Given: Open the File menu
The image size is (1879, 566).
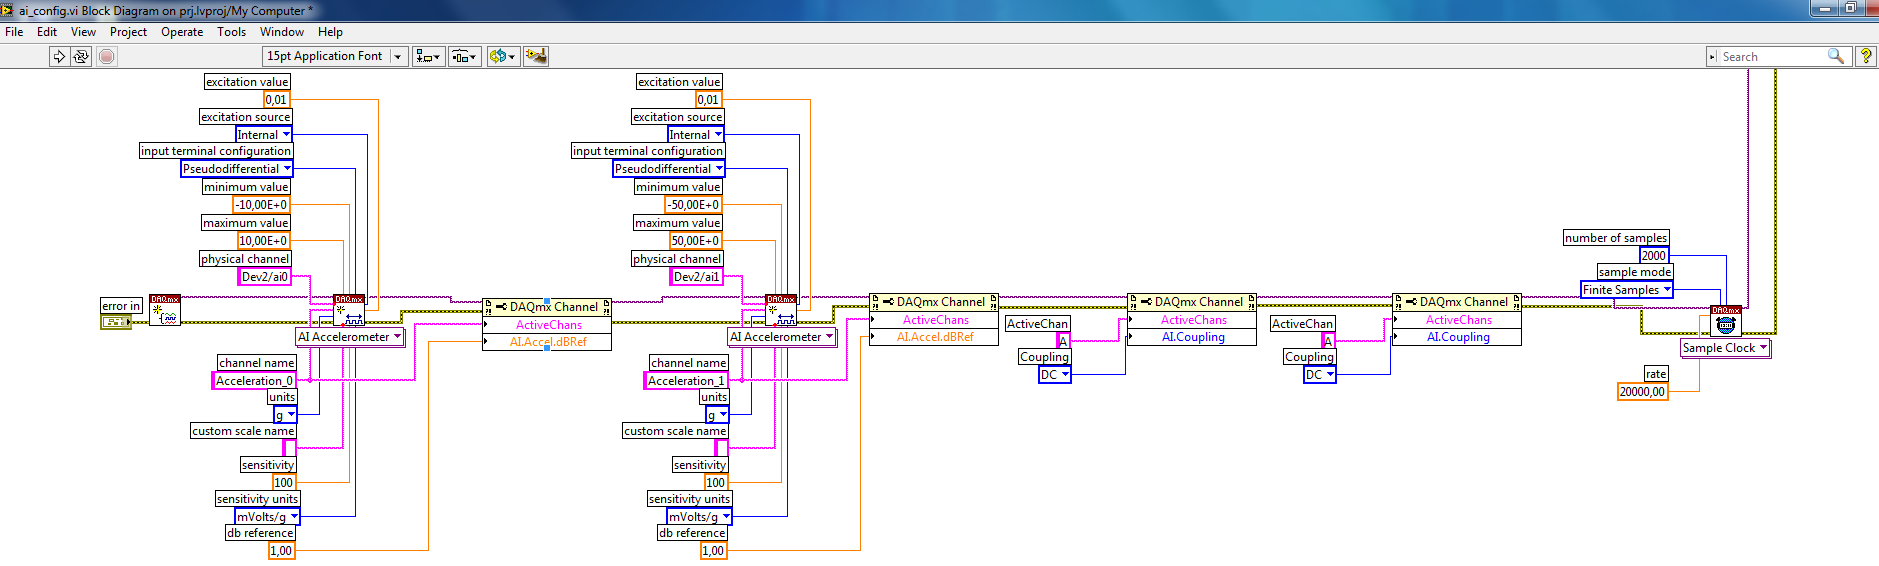Looking at the screenshot, I should (x=14, y=32).
